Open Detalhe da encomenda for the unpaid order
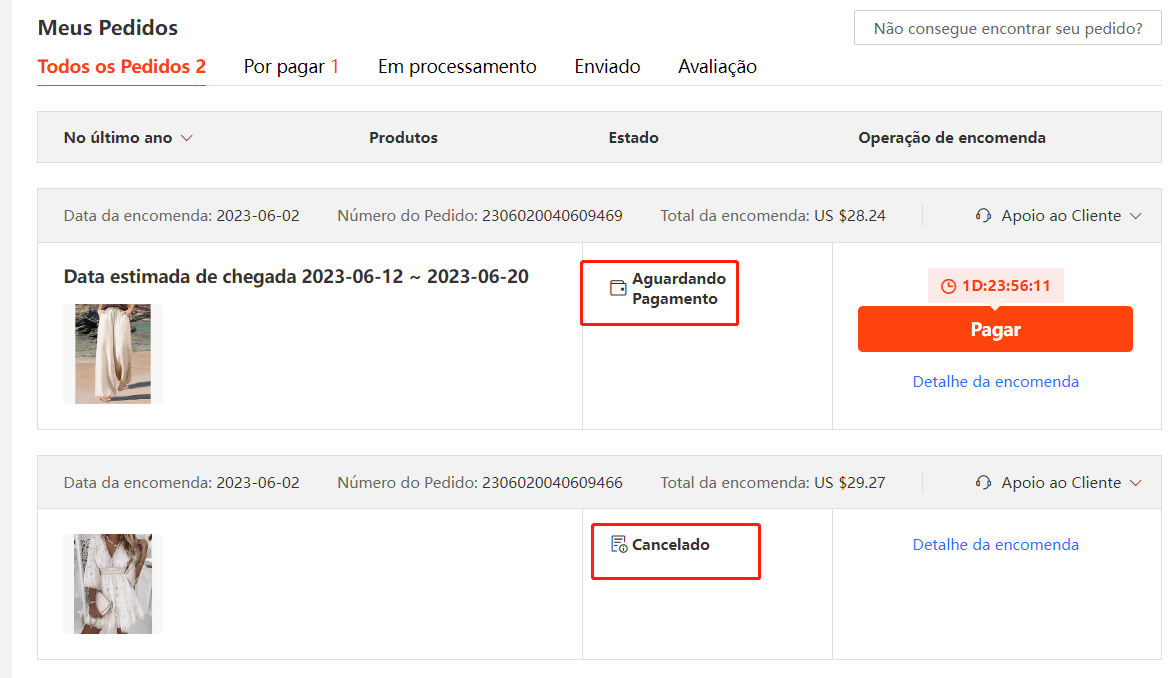Image resolution: width=1173 pixels, height=678 pixels. coord(995,381)
